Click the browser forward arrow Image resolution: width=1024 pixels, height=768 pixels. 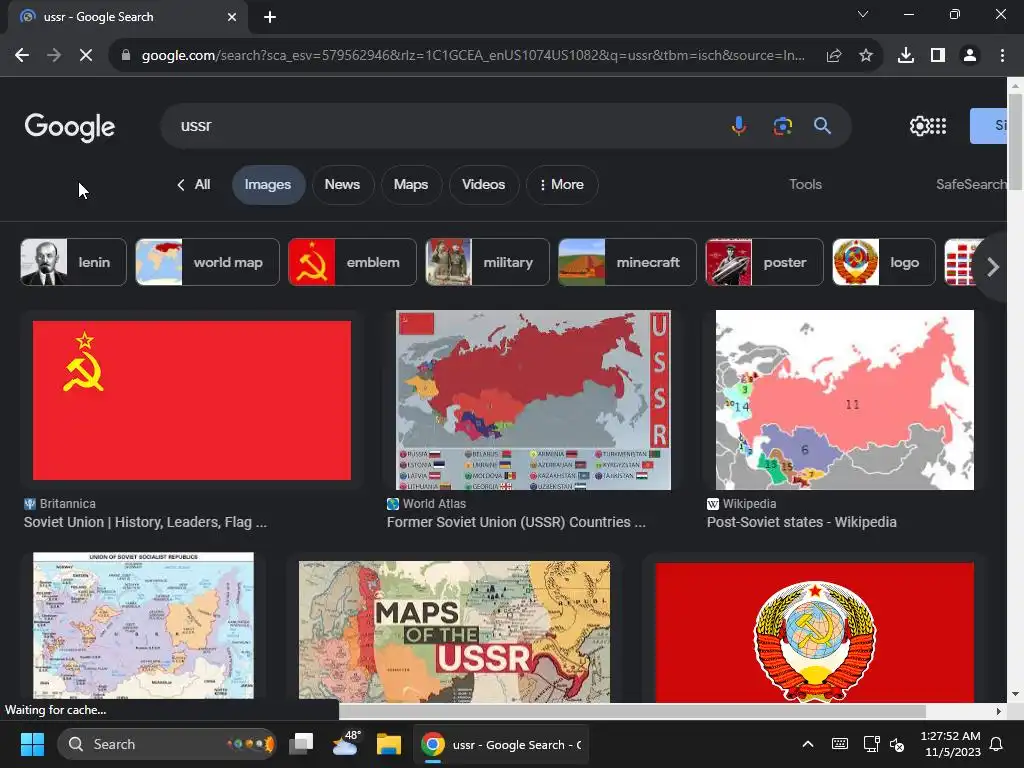click(54, 56)
